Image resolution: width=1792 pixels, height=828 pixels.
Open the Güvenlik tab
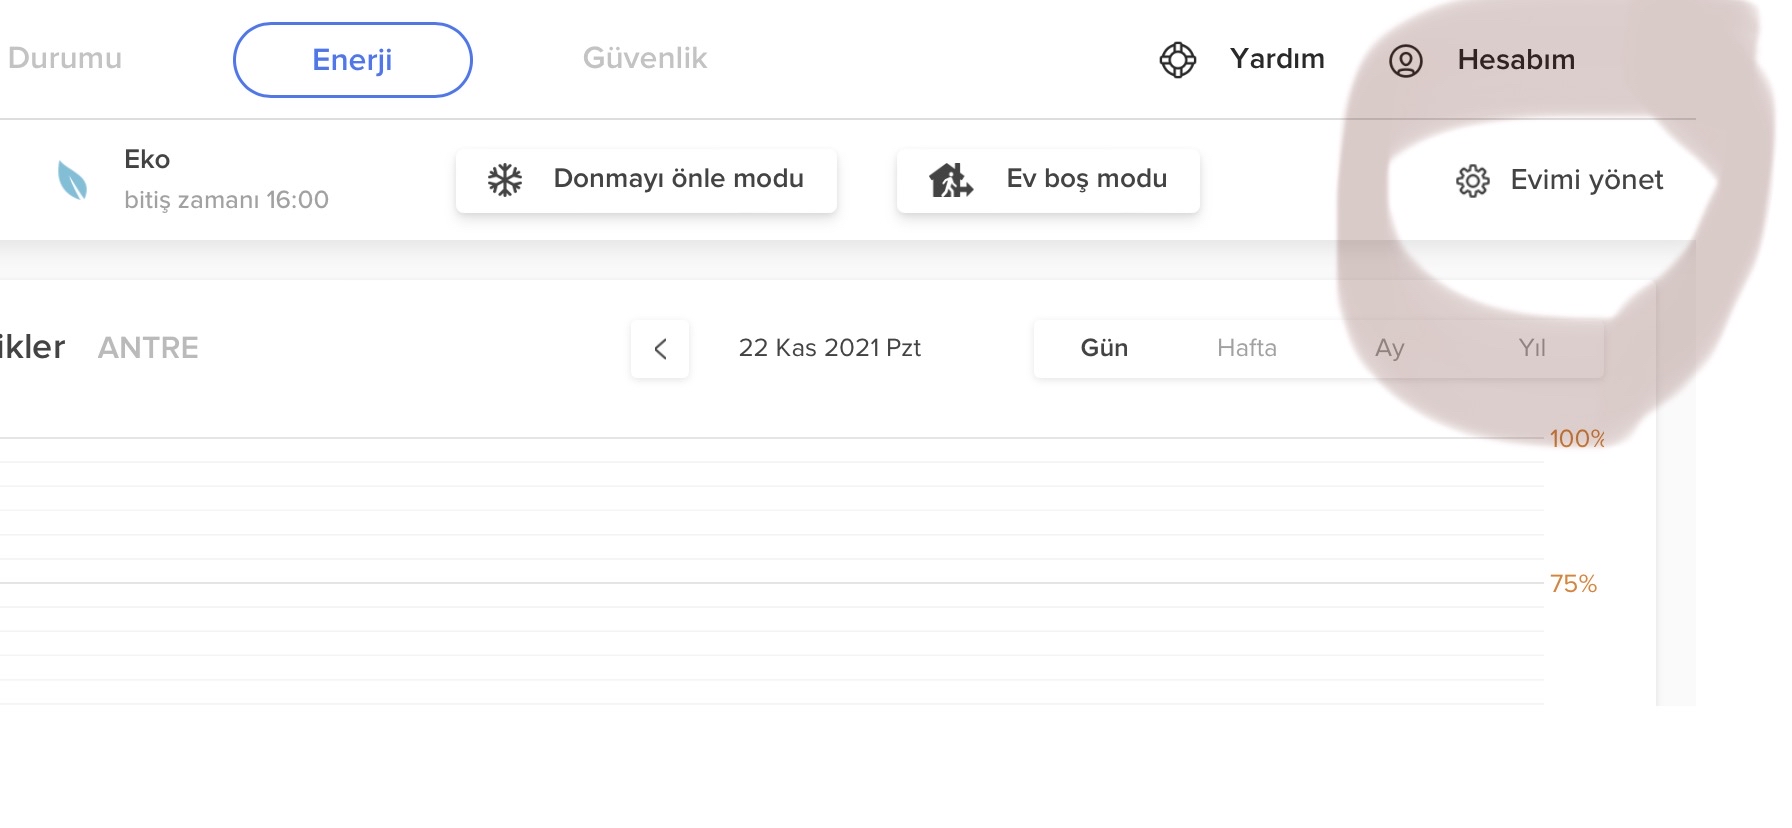tap(645, 58)
